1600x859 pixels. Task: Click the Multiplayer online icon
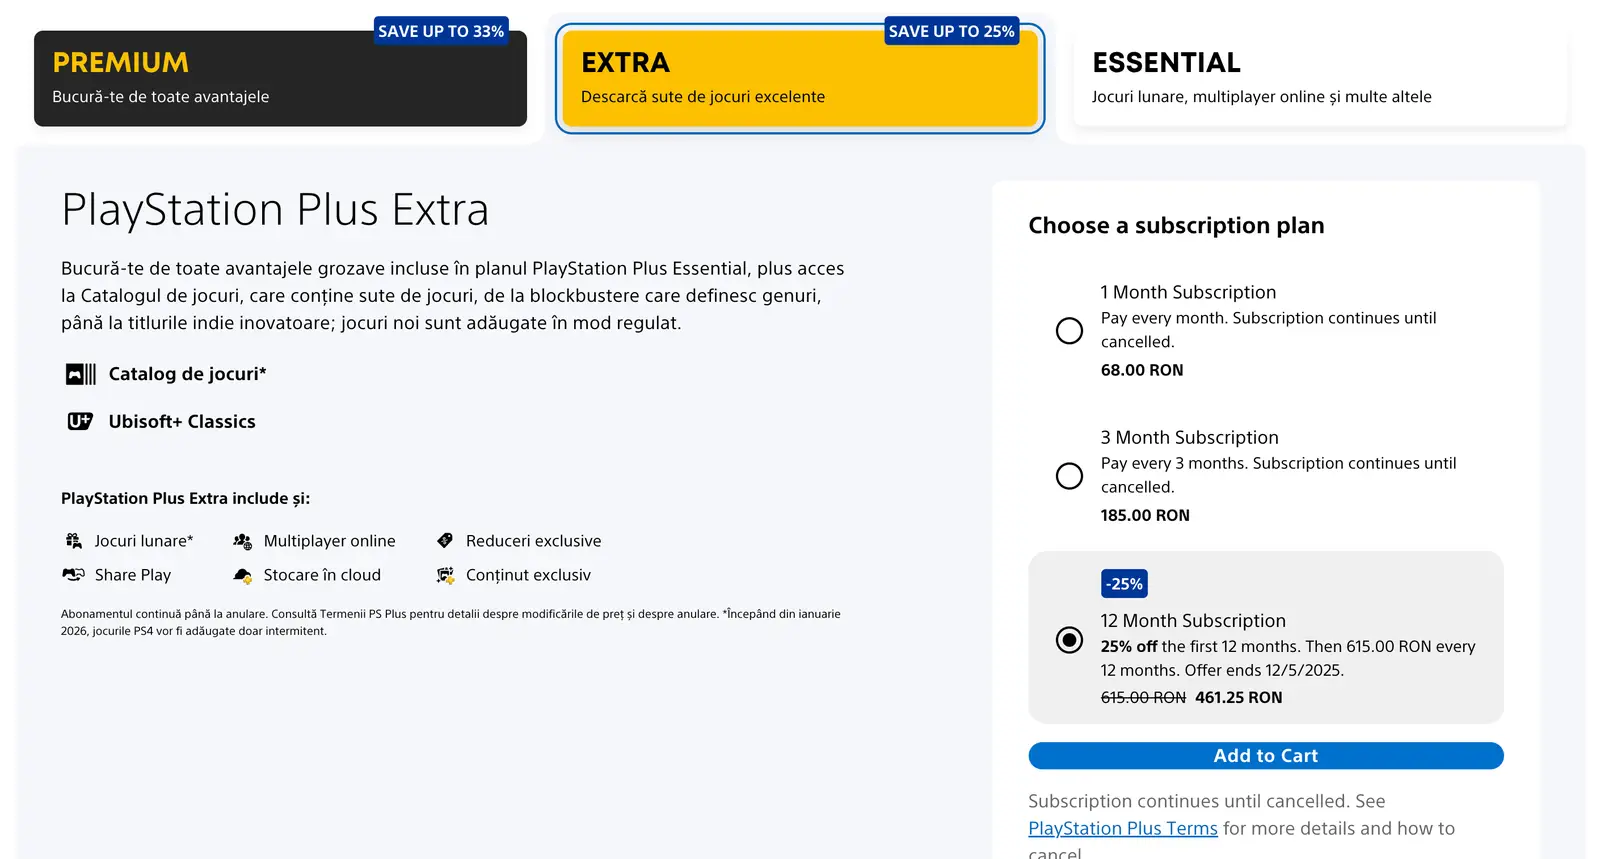[x=242, y=541]
